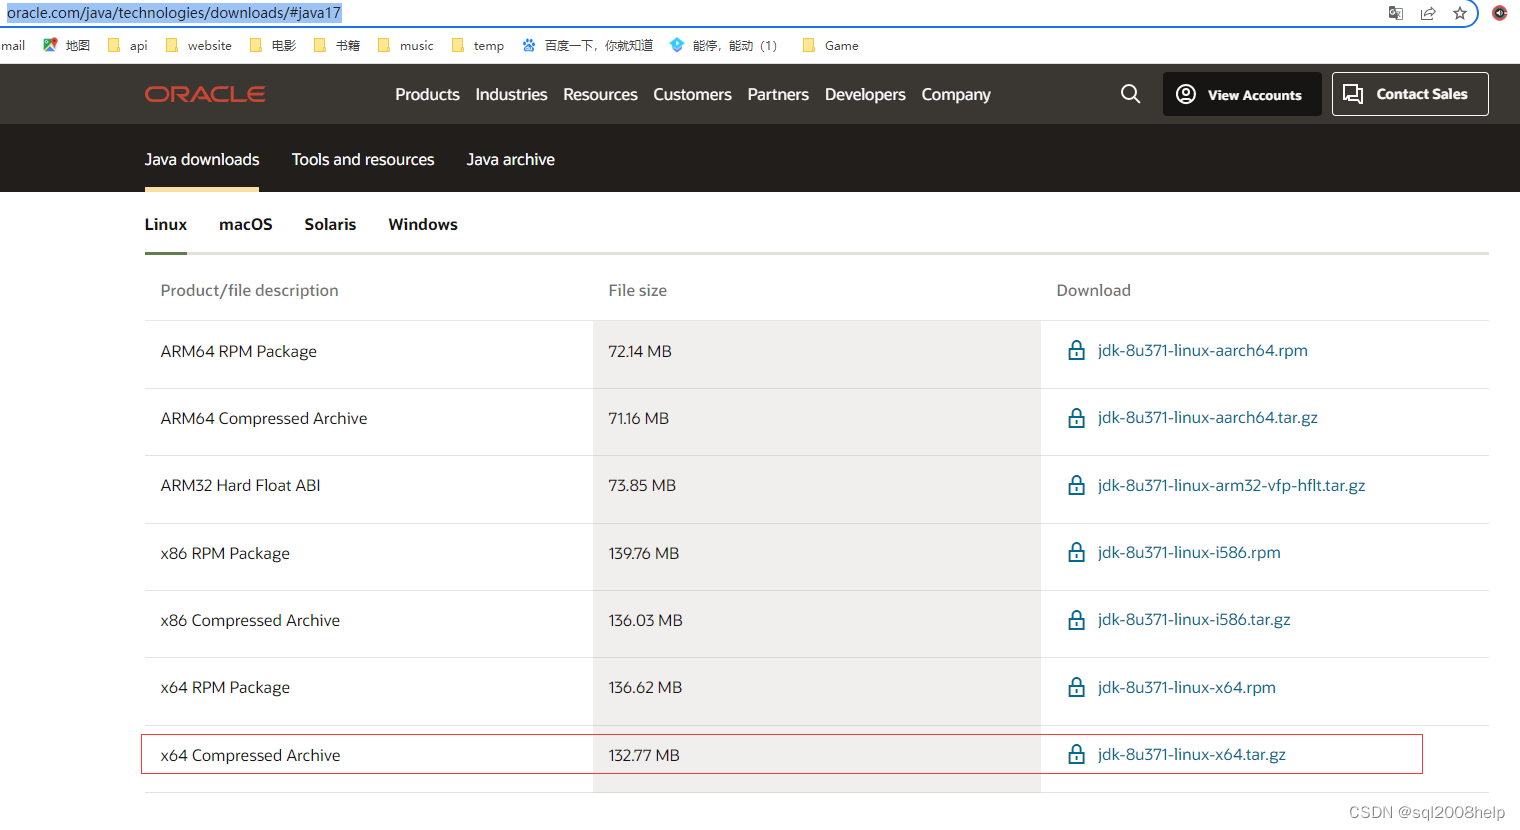1520x830 pixels.
Task: Download jdk-8u371-linux-aarch64.tar.gz
Action: [1207, 417]
